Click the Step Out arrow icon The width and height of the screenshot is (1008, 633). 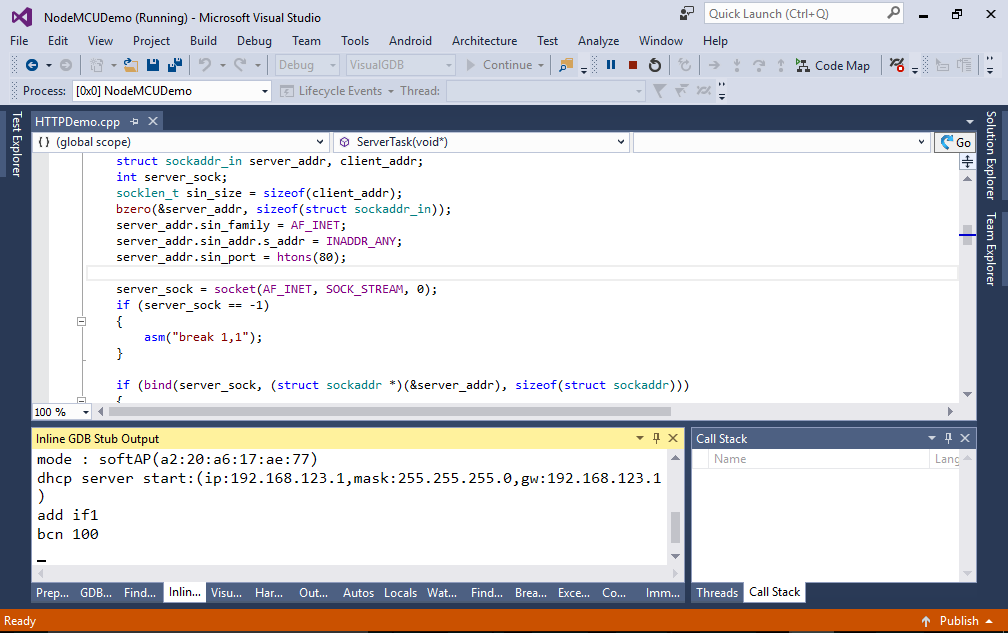[780, 65]
